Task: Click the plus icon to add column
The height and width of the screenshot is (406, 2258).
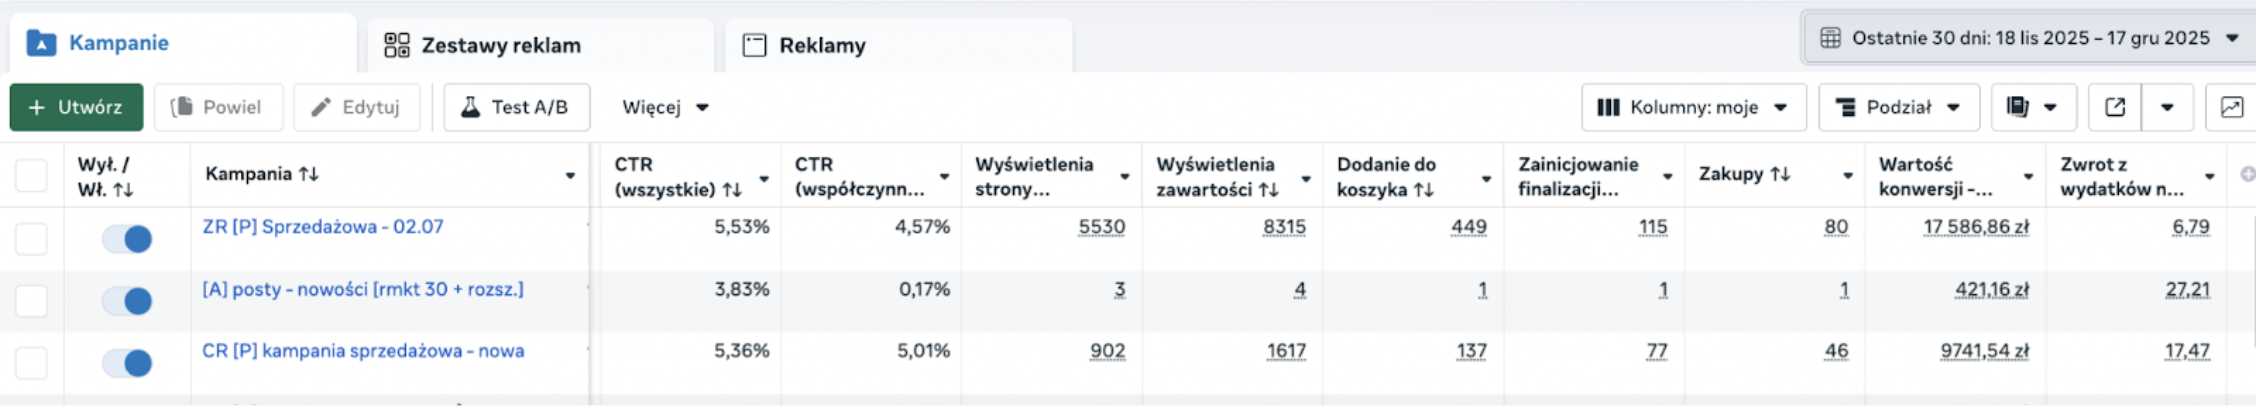Action: point(2247,174)
